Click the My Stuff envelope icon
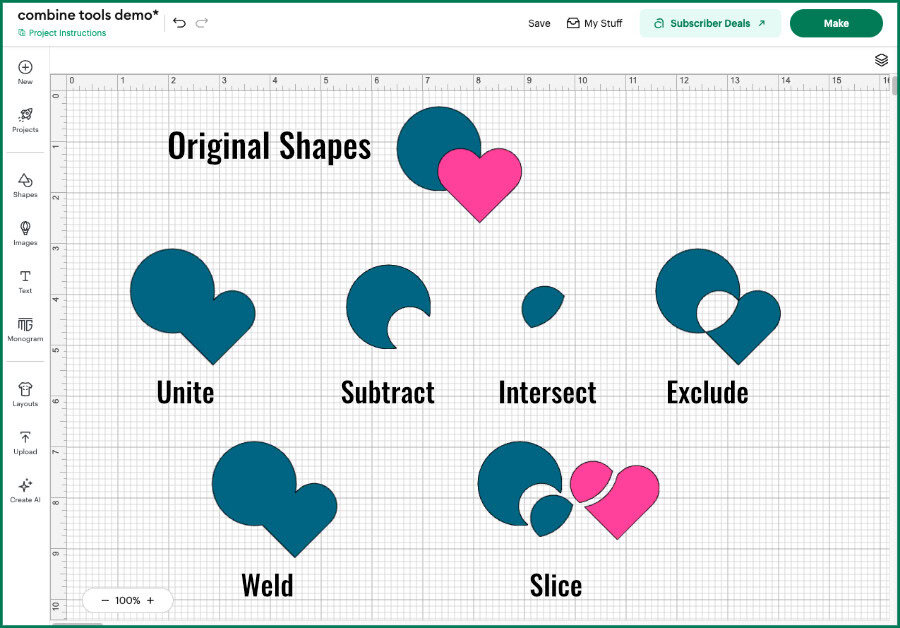 (x=573, y=23)
